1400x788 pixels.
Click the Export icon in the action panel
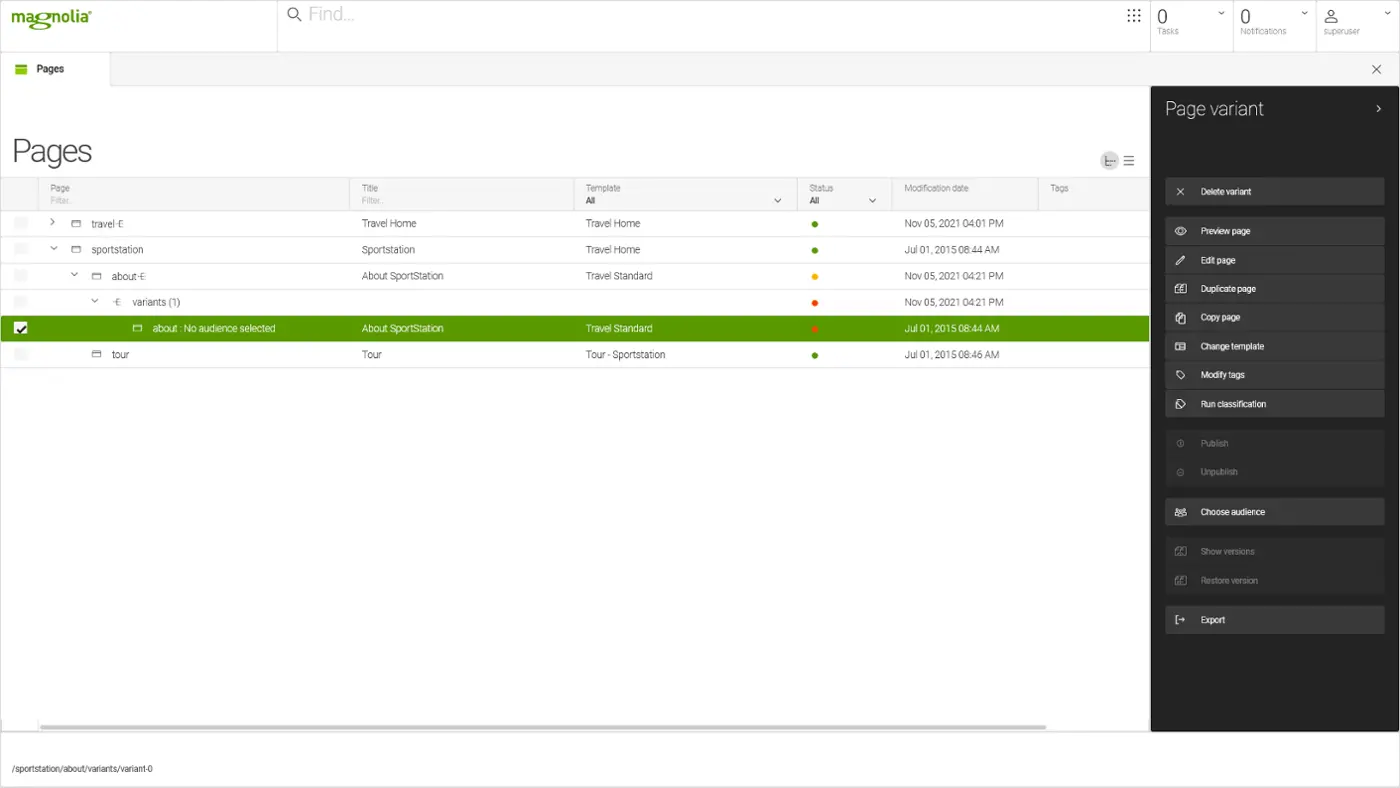[1180, 620]
